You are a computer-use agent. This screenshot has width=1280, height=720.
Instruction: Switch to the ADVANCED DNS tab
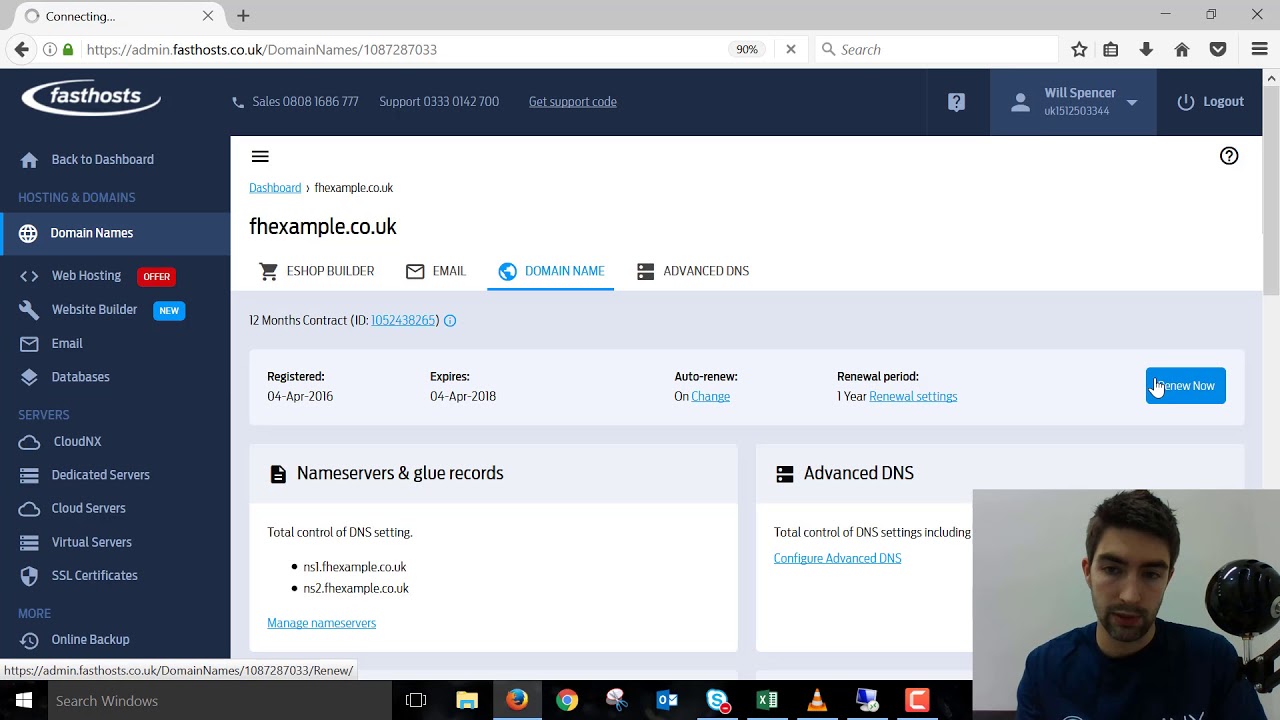point(693,271)
